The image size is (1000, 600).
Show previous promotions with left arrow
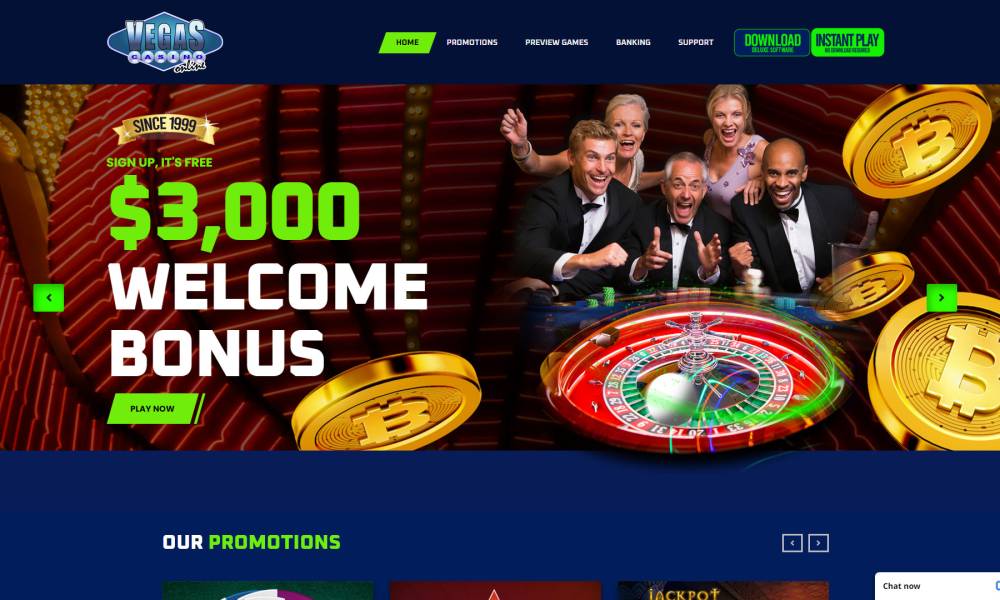click(x=792, y=543)
